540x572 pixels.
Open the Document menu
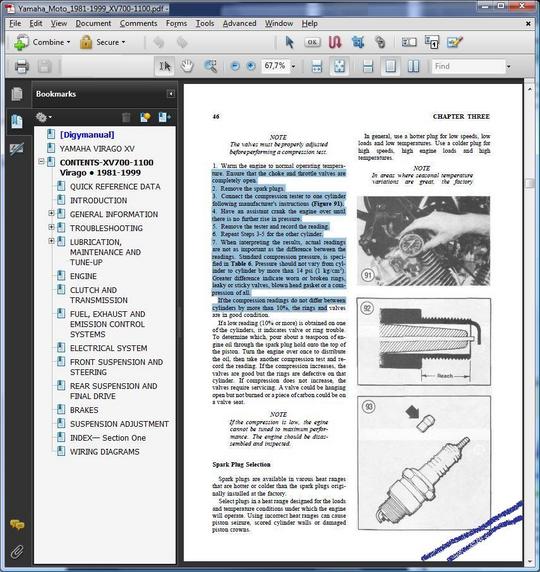(x=93, y=24)
